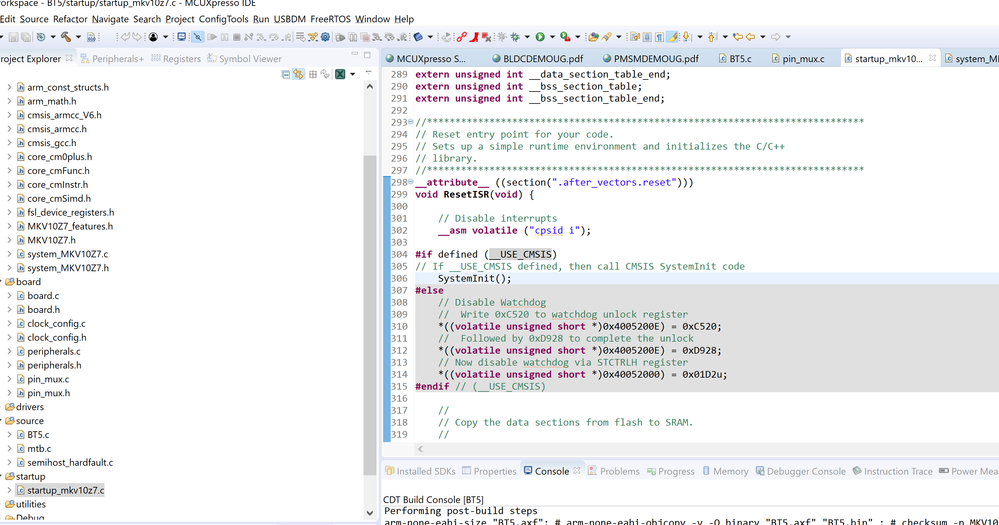Switch to BT5.c editor tab
The image size is (999, 525).
click(735, 59)
